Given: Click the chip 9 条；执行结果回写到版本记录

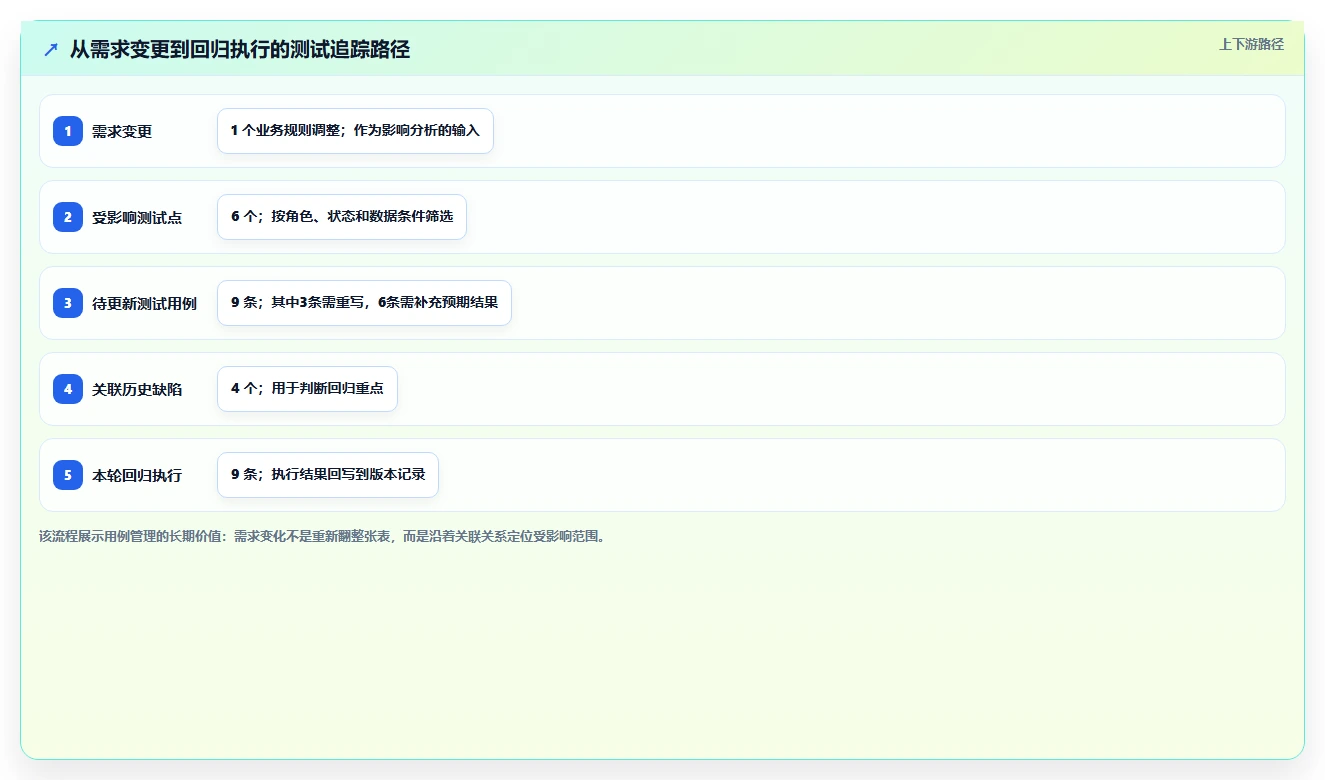Looking at the screenshot, I should pos(328,475).
